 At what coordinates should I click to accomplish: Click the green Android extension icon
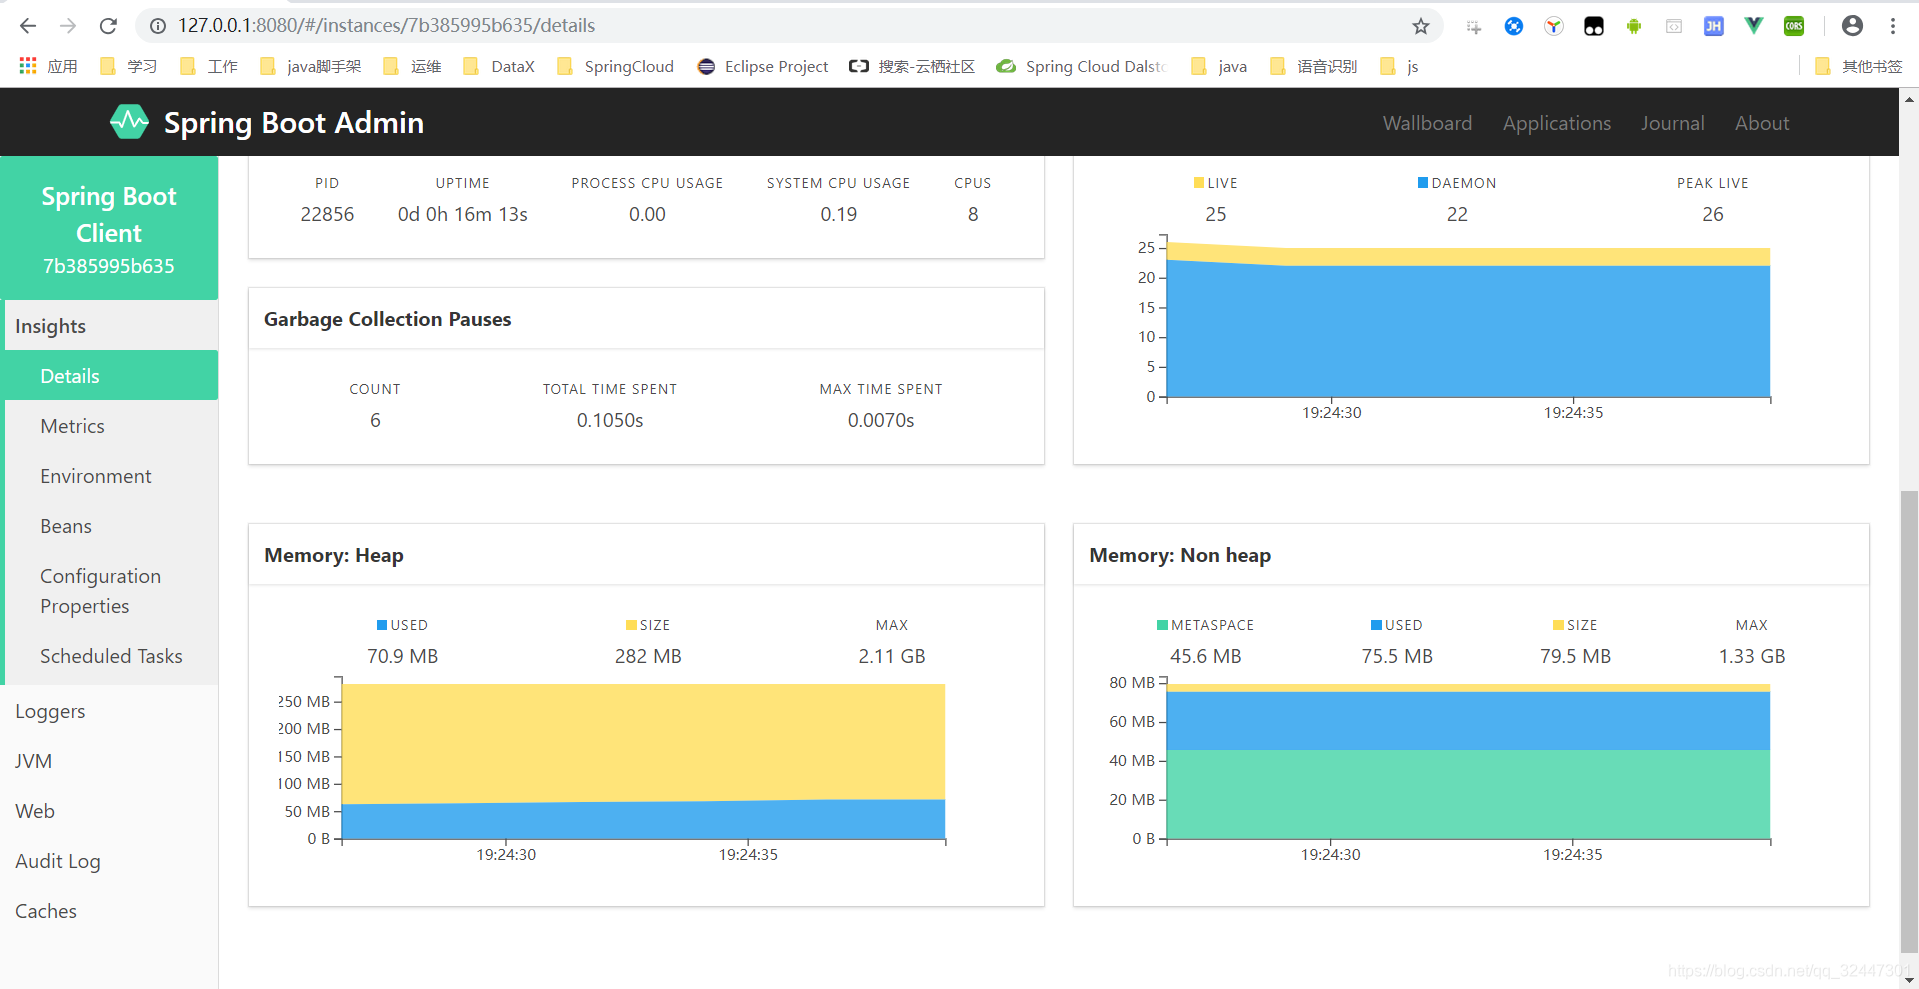pyautogui.click(x=1634, y=27)
